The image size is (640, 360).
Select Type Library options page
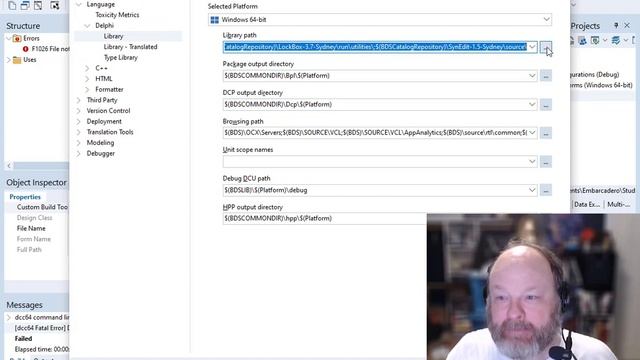120,58
